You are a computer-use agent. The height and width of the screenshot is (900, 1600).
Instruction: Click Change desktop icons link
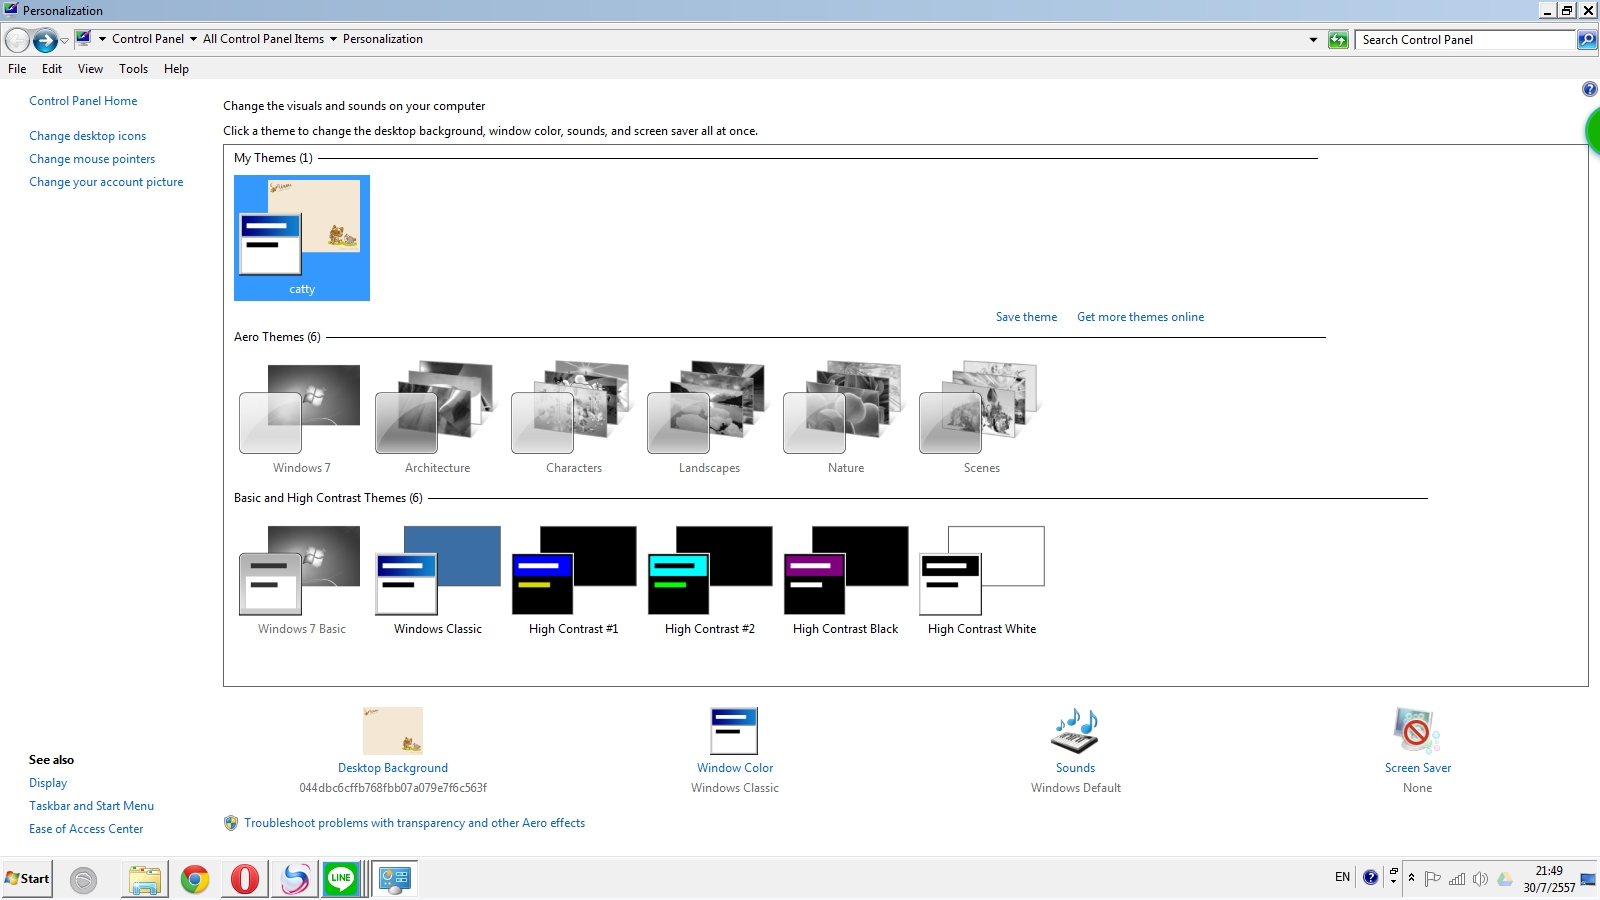pyautogui.click(x=87, y=136)
